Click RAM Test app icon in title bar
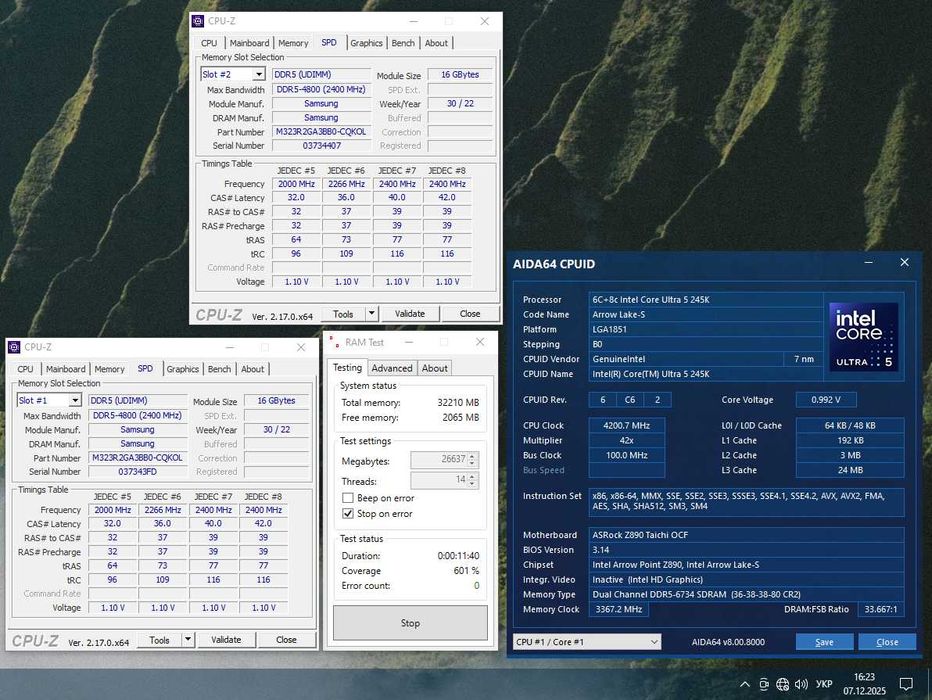Screen dimensions: 932x700 coord(334,342)
